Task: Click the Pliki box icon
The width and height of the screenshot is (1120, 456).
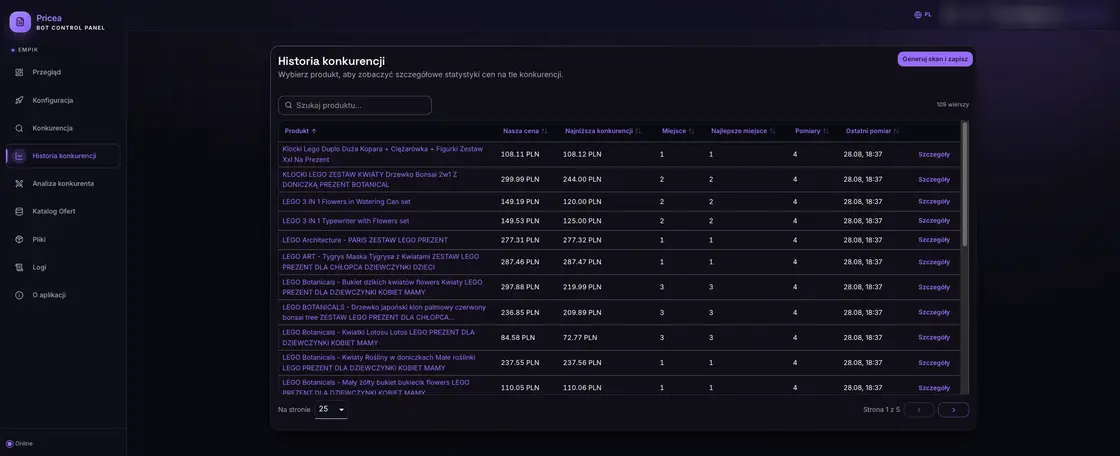Action: click(19, 239)
